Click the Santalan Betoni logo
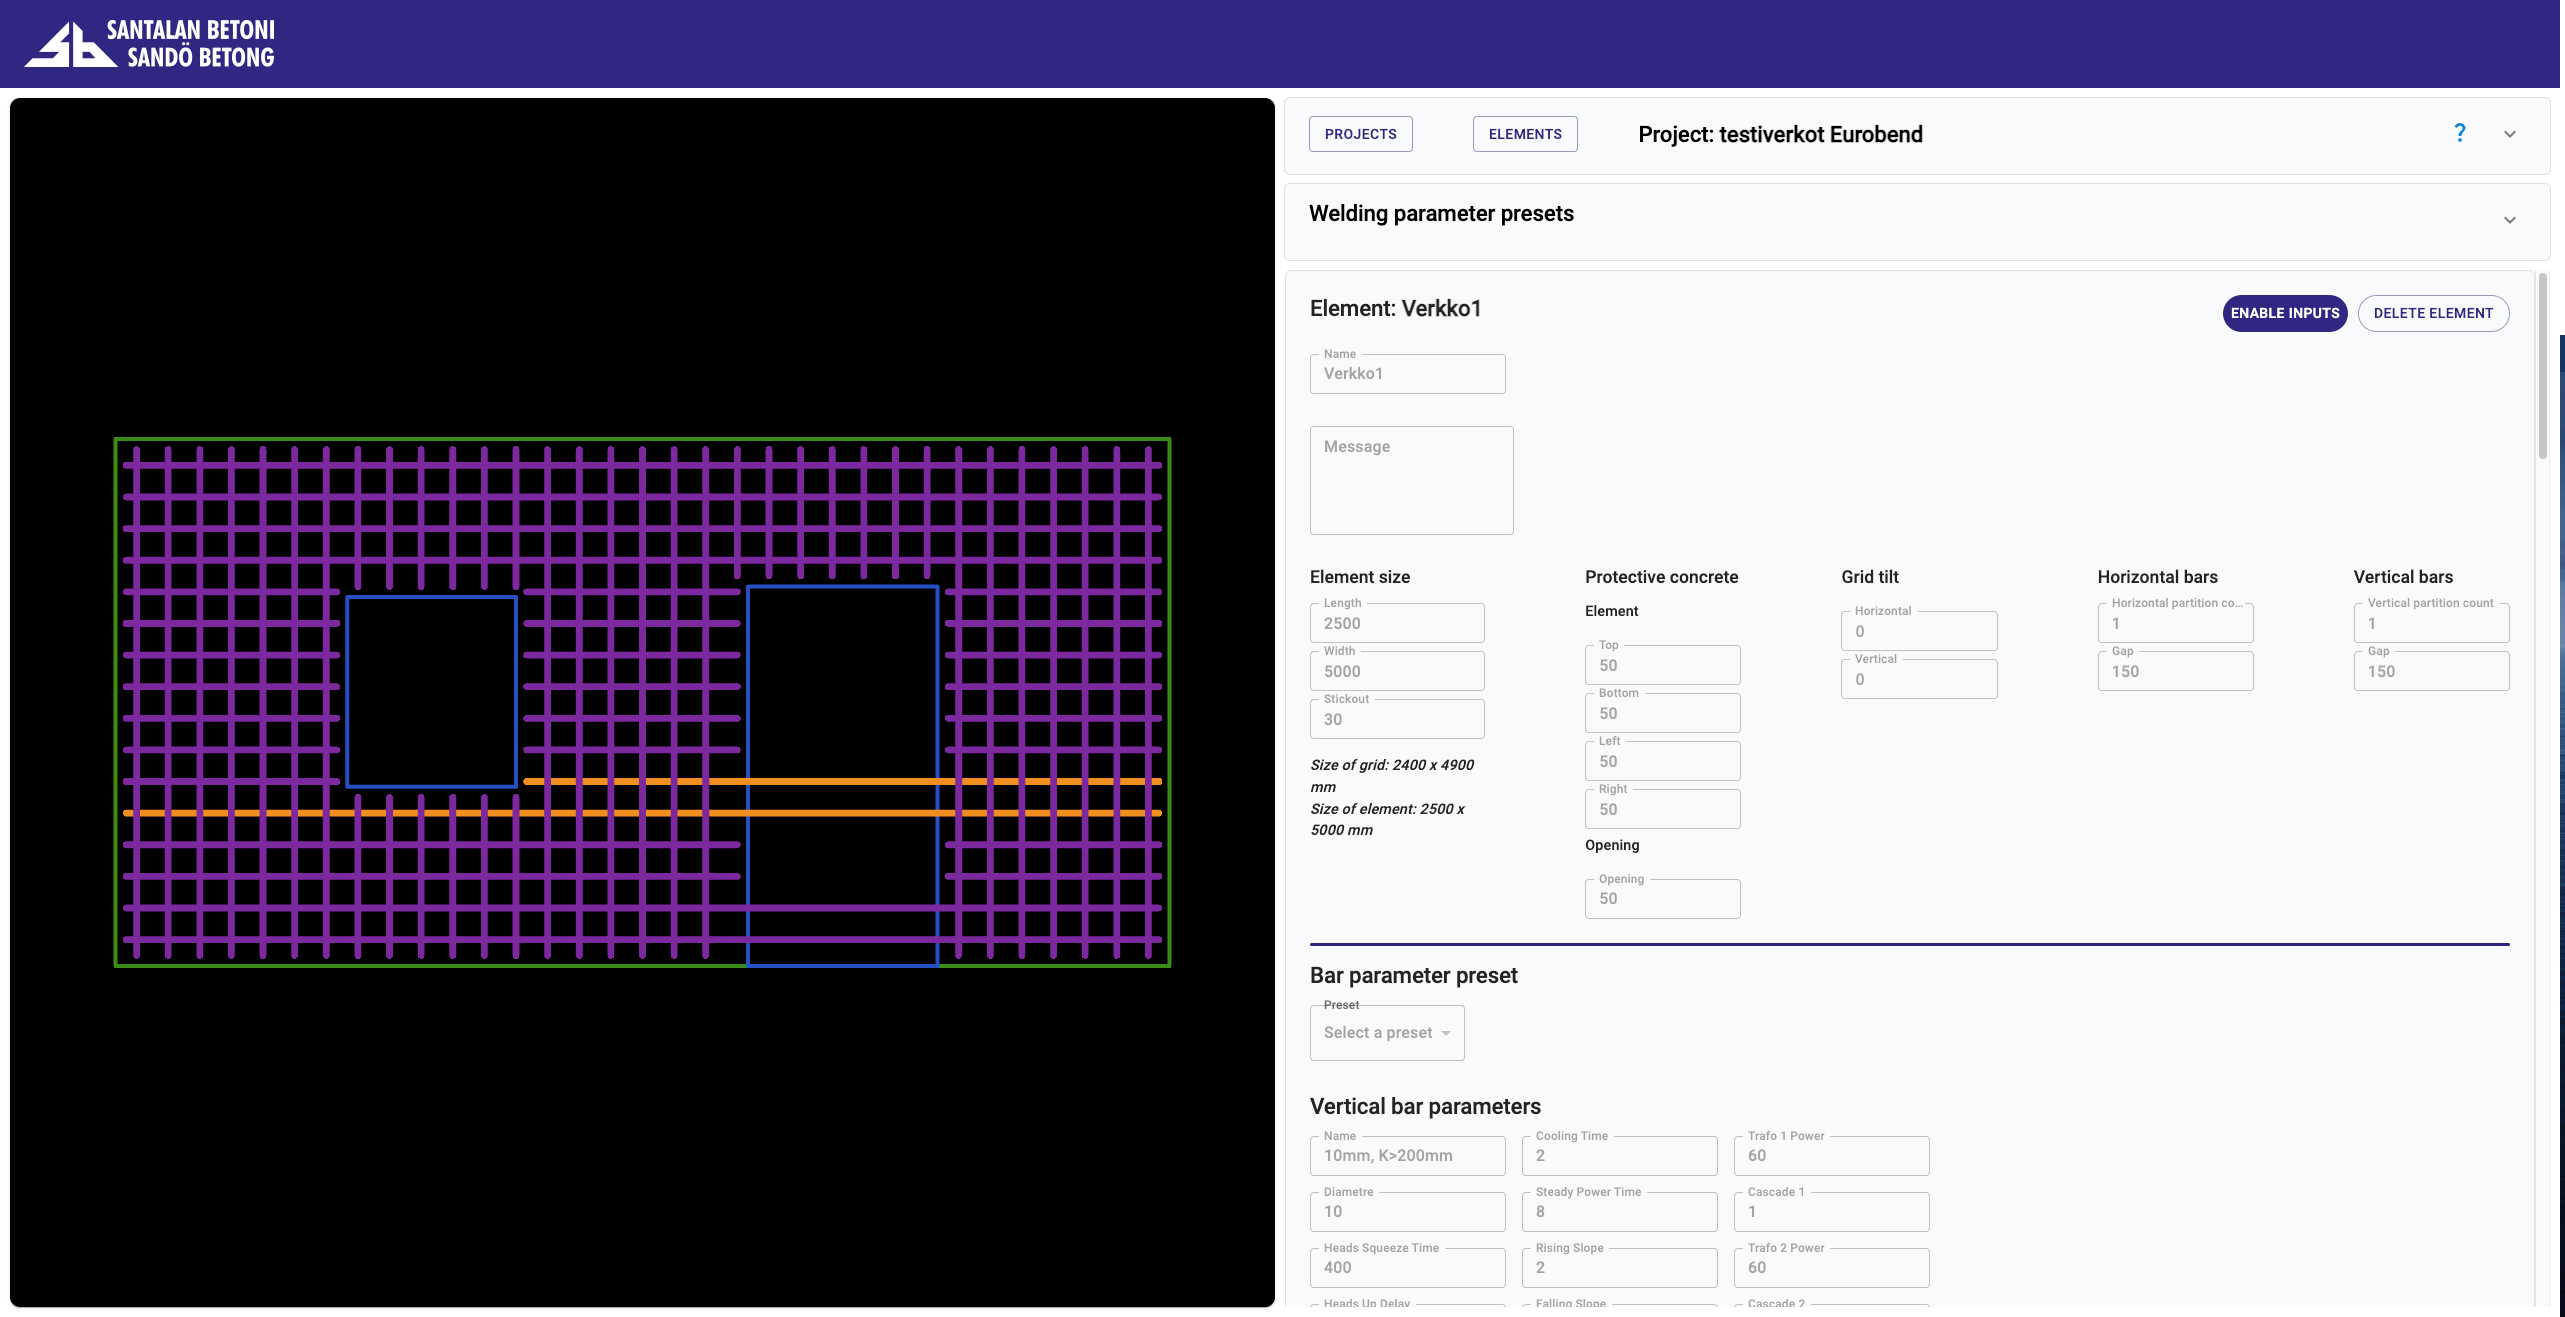 150,44
